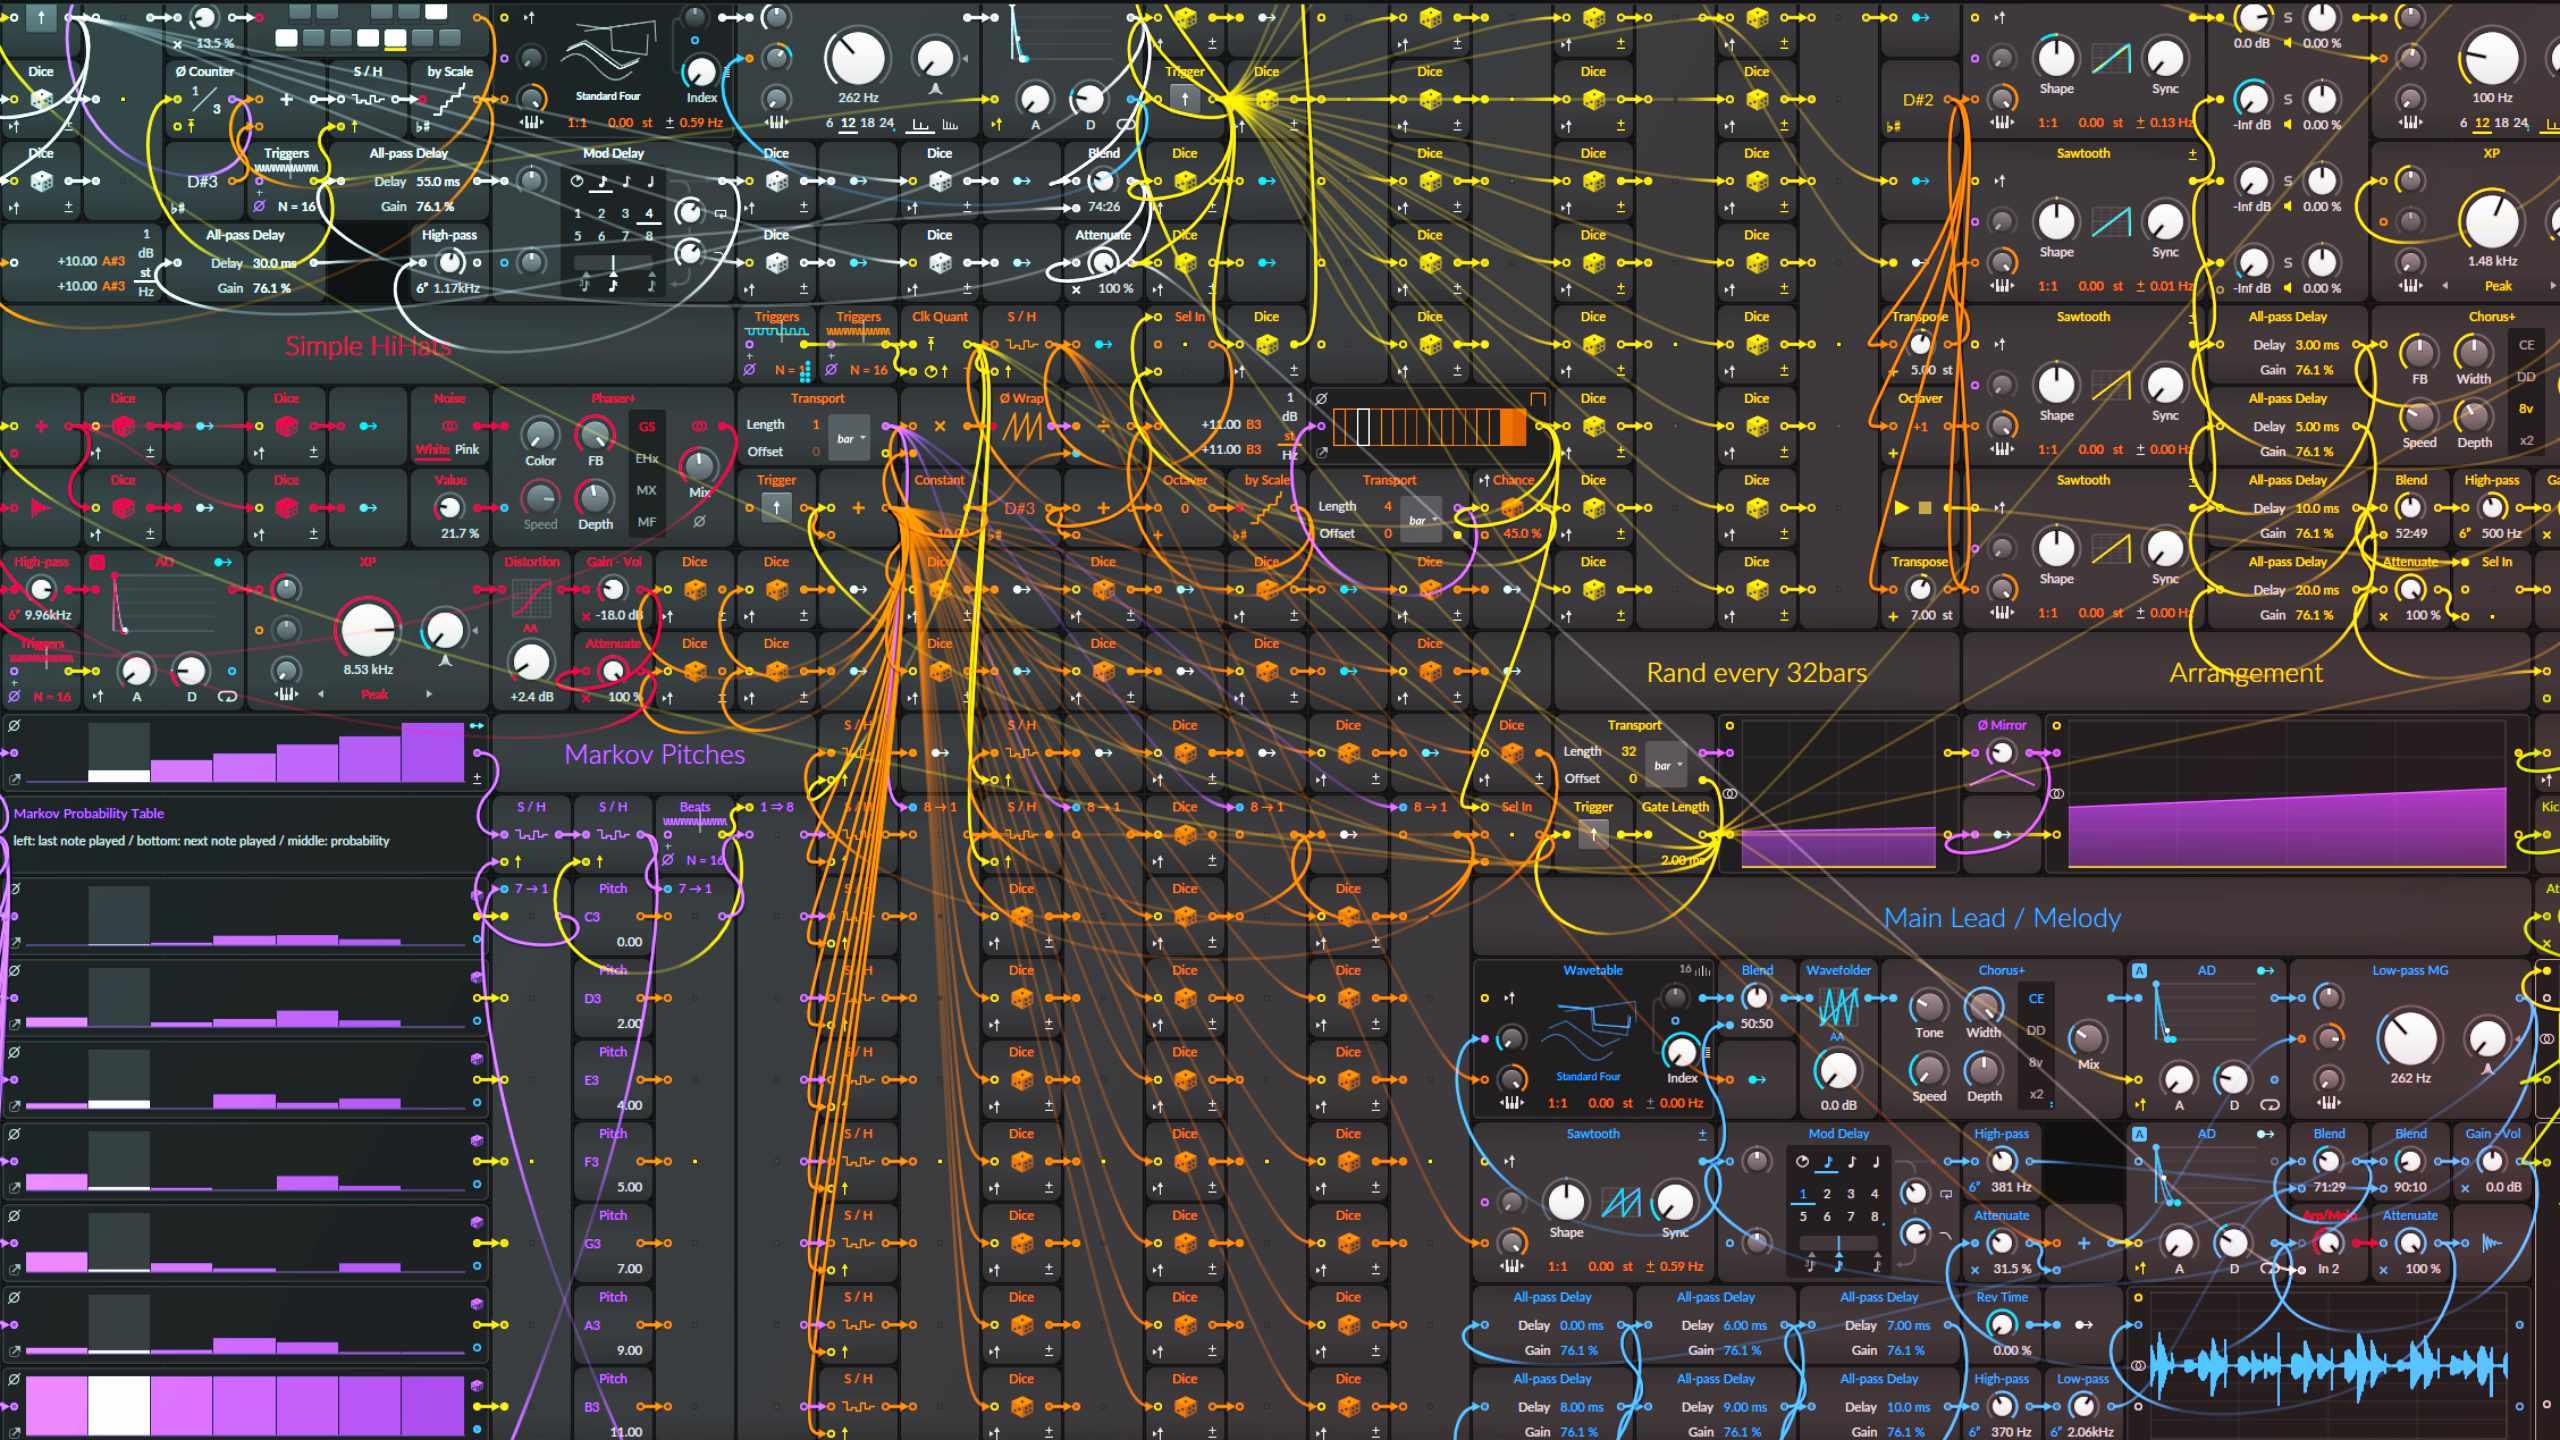Click the Rand every 32bars label

coord(1756,673)
